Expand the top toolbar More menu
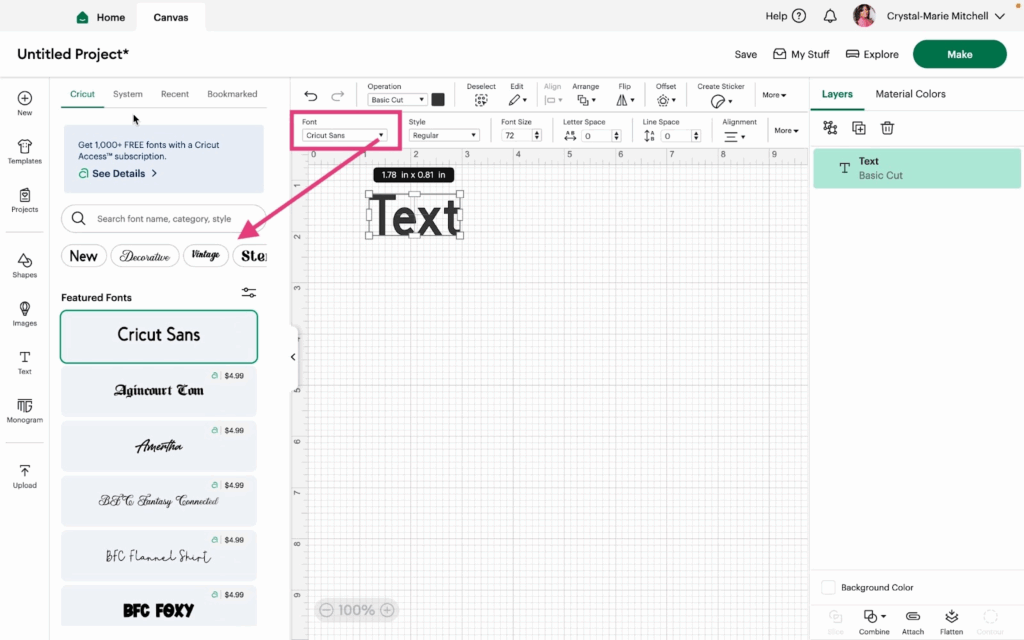1024x640 pixels. [x=774, y=95]
